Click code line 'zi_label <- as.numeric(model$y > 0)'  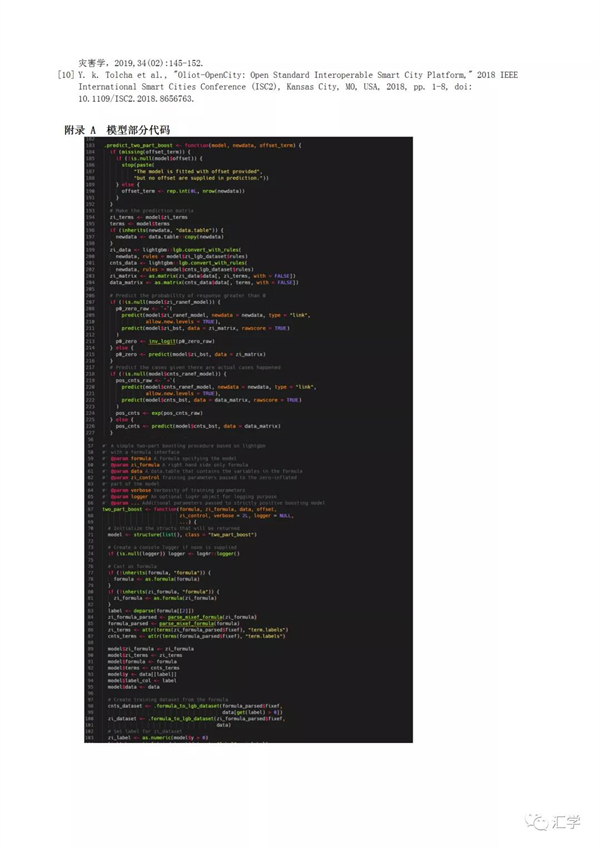[158, 738]
